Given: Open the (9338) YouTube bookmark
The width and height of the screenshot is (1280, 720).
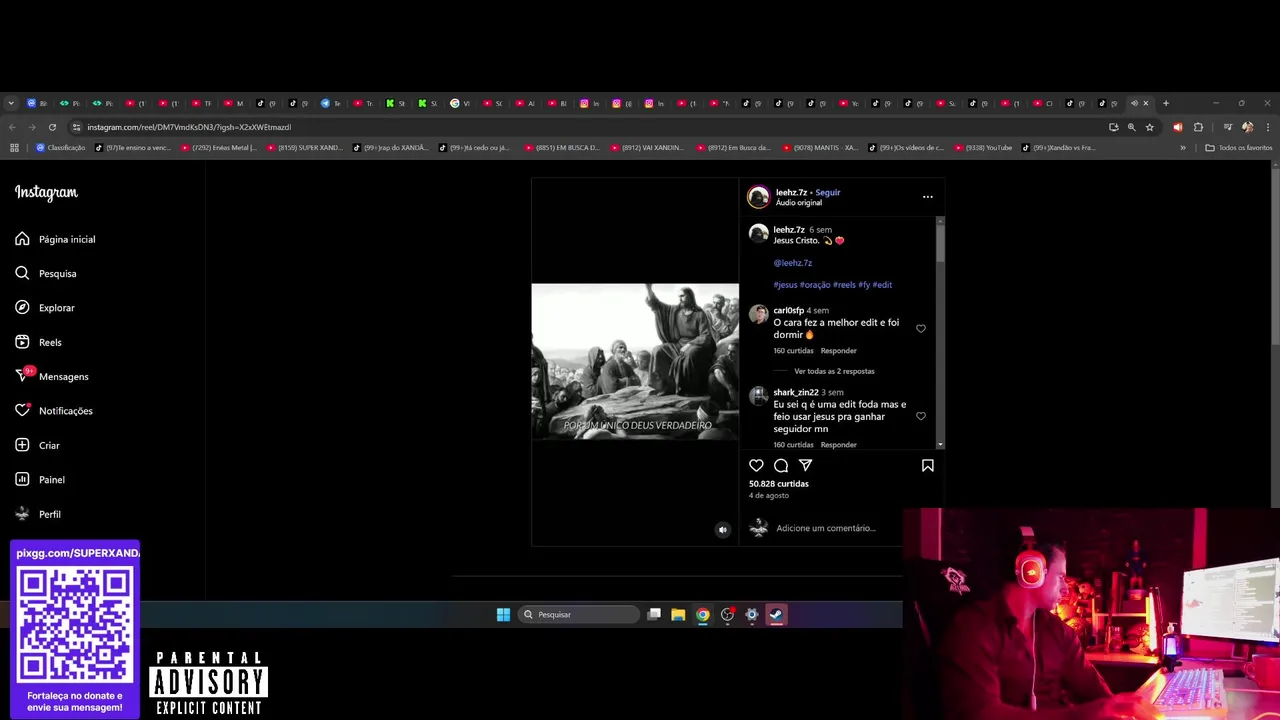Looking at the screenshot, I should pyautogui.click(x=983, y=148).
